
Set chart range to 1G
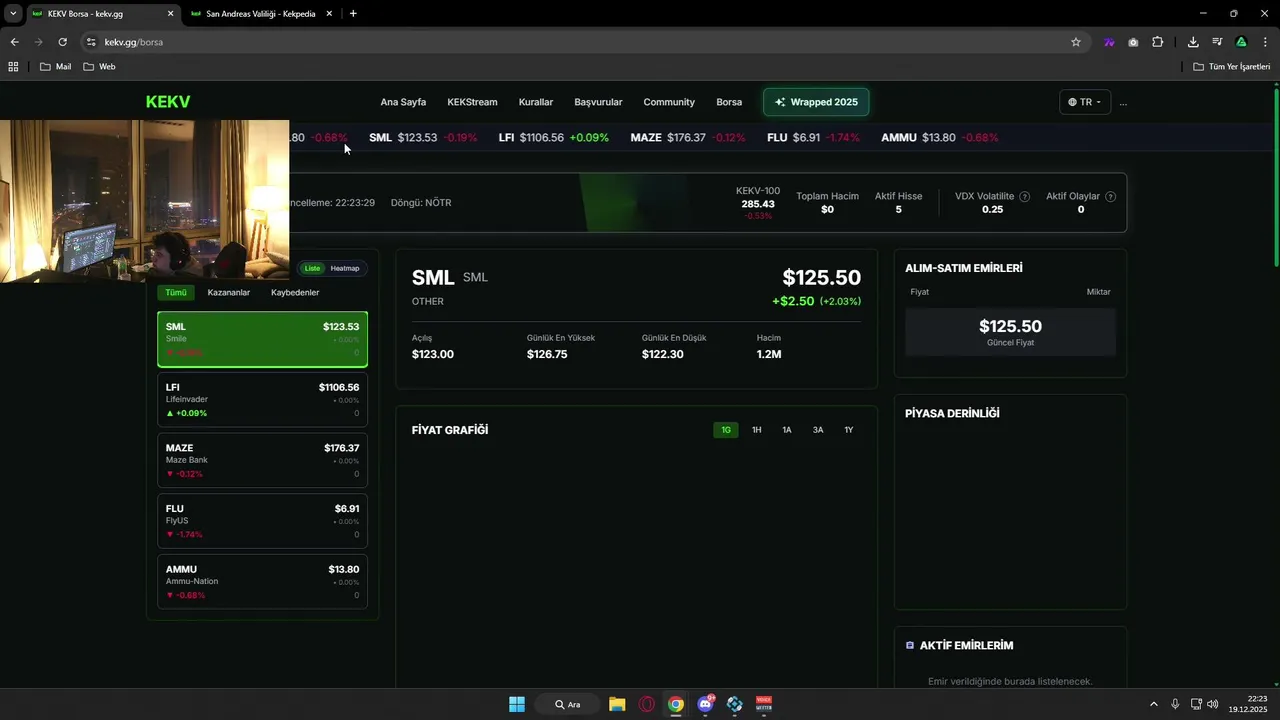tap(726, 430)
